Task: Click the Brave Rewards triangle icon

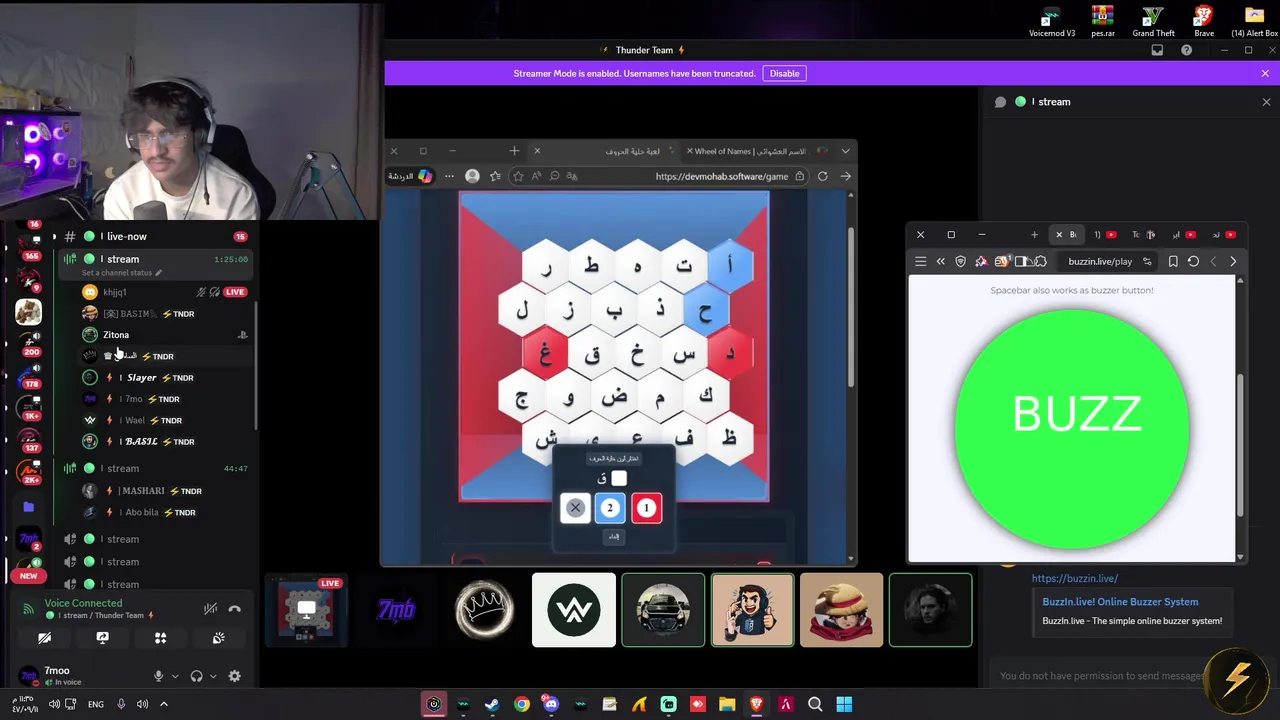Action: (981, 262)
